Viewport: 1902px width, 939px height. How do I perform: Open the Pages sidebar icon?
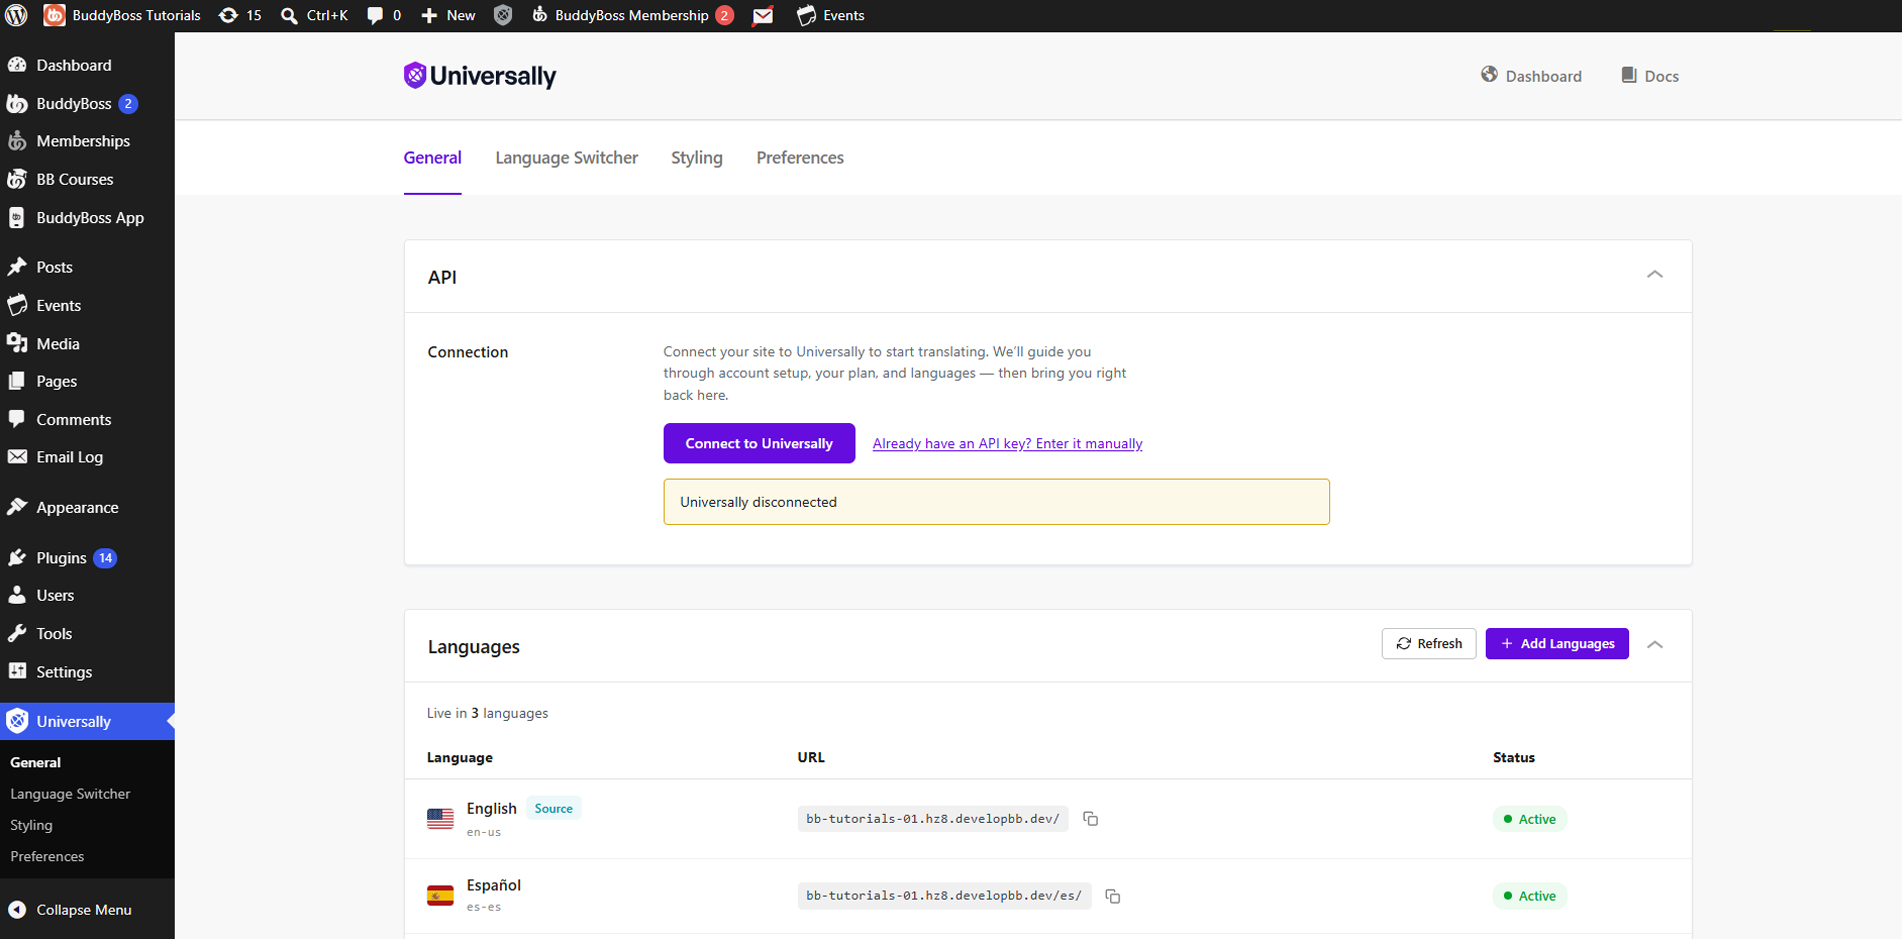pyautogui.click(x=17, y=381)
